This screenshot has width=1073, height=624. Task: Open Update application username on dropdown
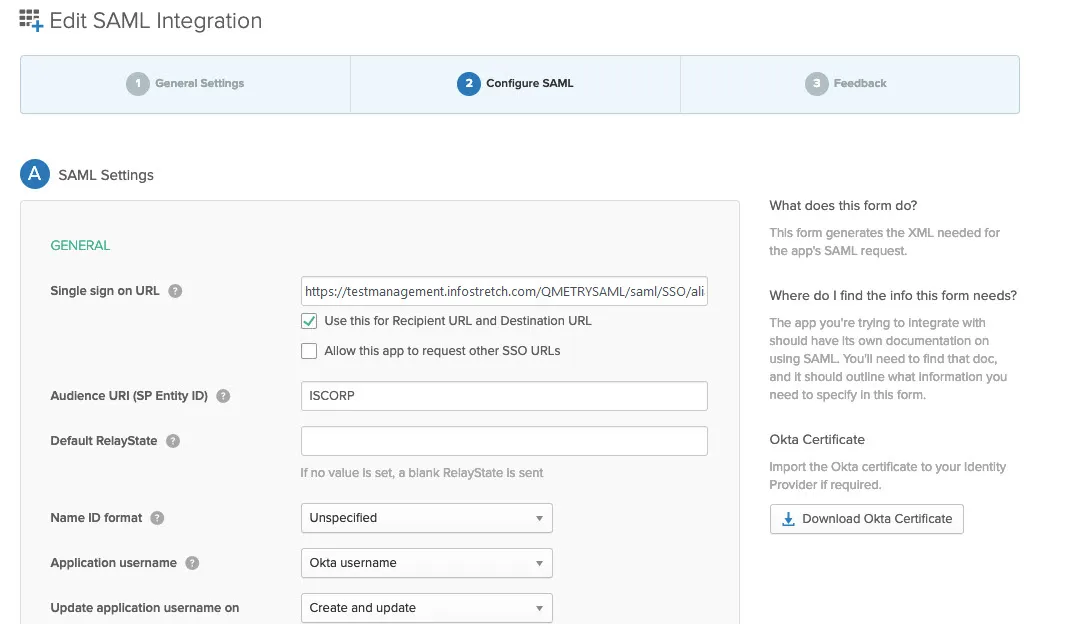426,608
